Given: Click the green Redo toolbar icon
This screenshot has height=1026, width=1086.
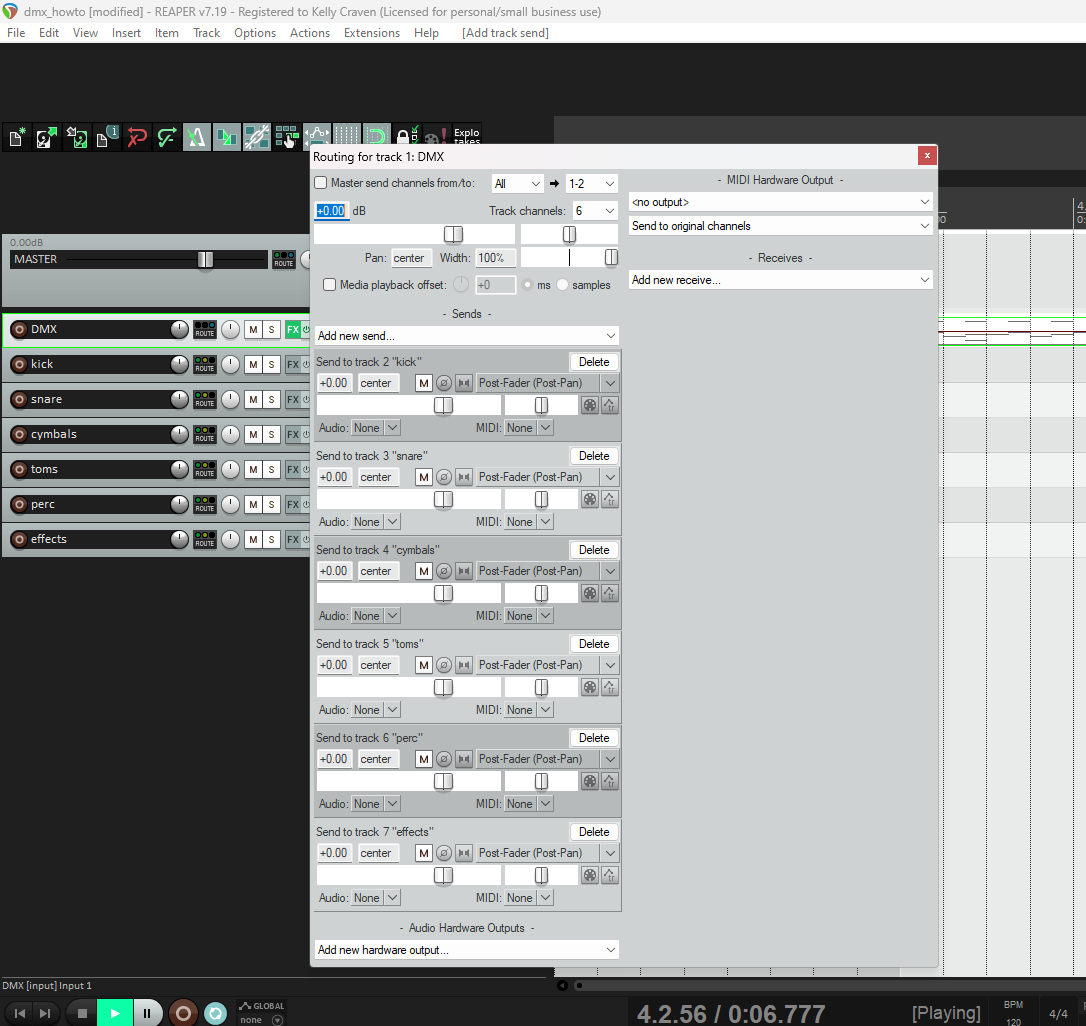Looking at the screenshot, I should pos(166,138).
